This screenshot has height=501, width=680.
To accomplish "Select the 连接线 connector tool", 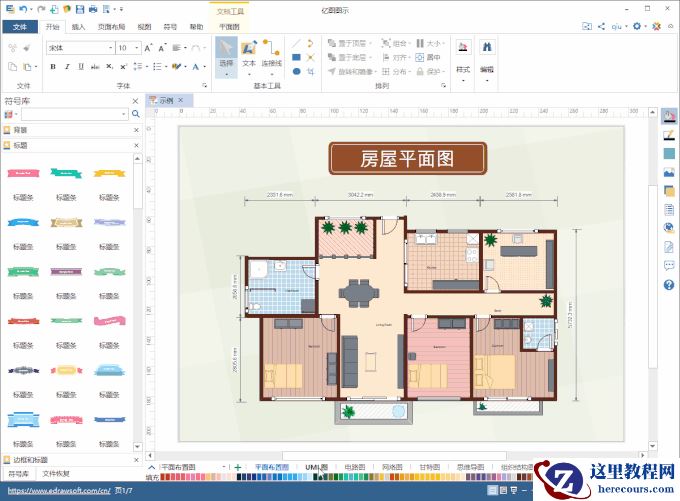I will click(x=271, y=57).
